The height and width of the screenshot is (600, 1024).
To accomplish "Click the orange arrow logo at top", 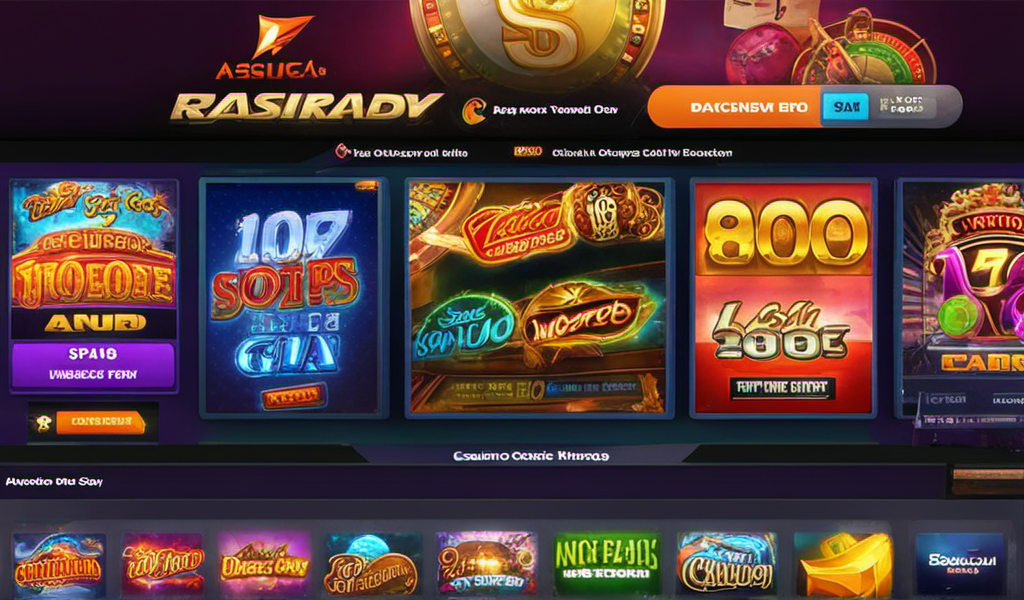I will pyautogui.click(x=281, y=36).
